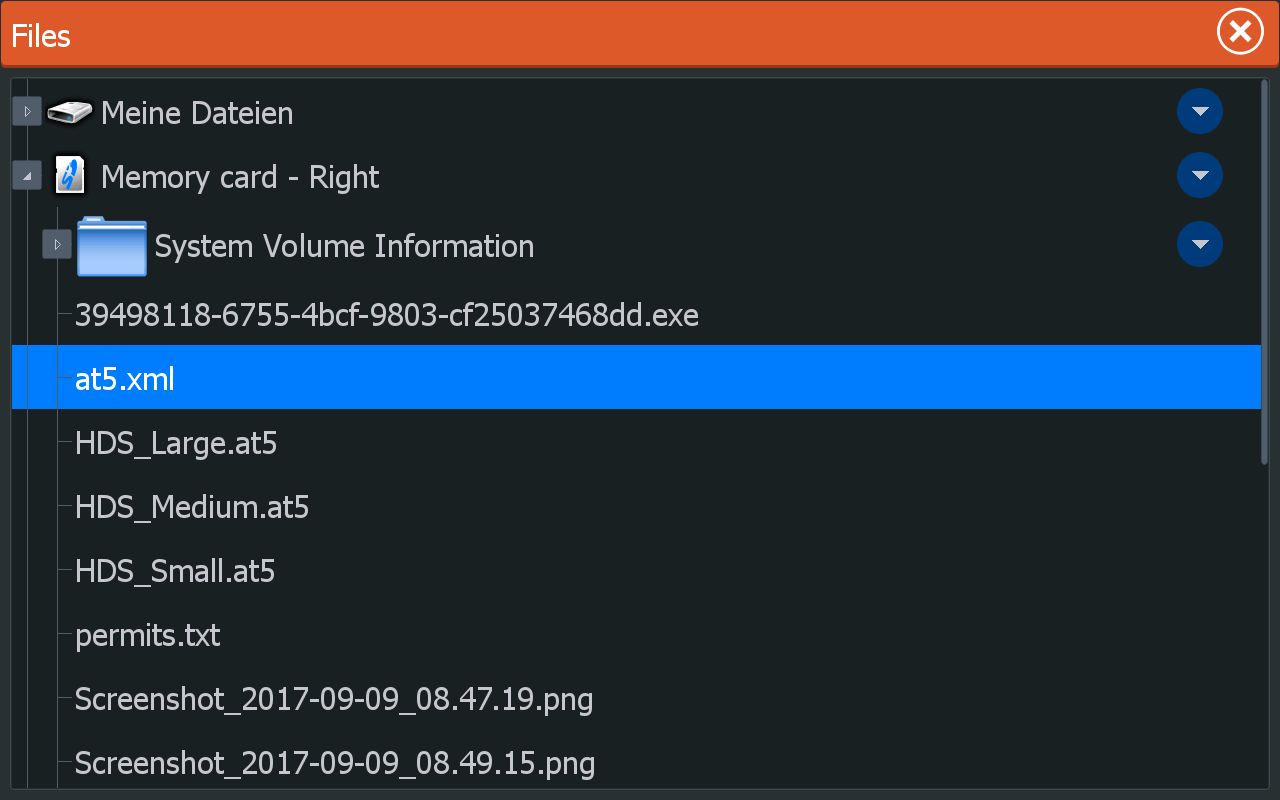Select the at5.xml file
This screenshot has height=800, width=1280.
[125, 379]
